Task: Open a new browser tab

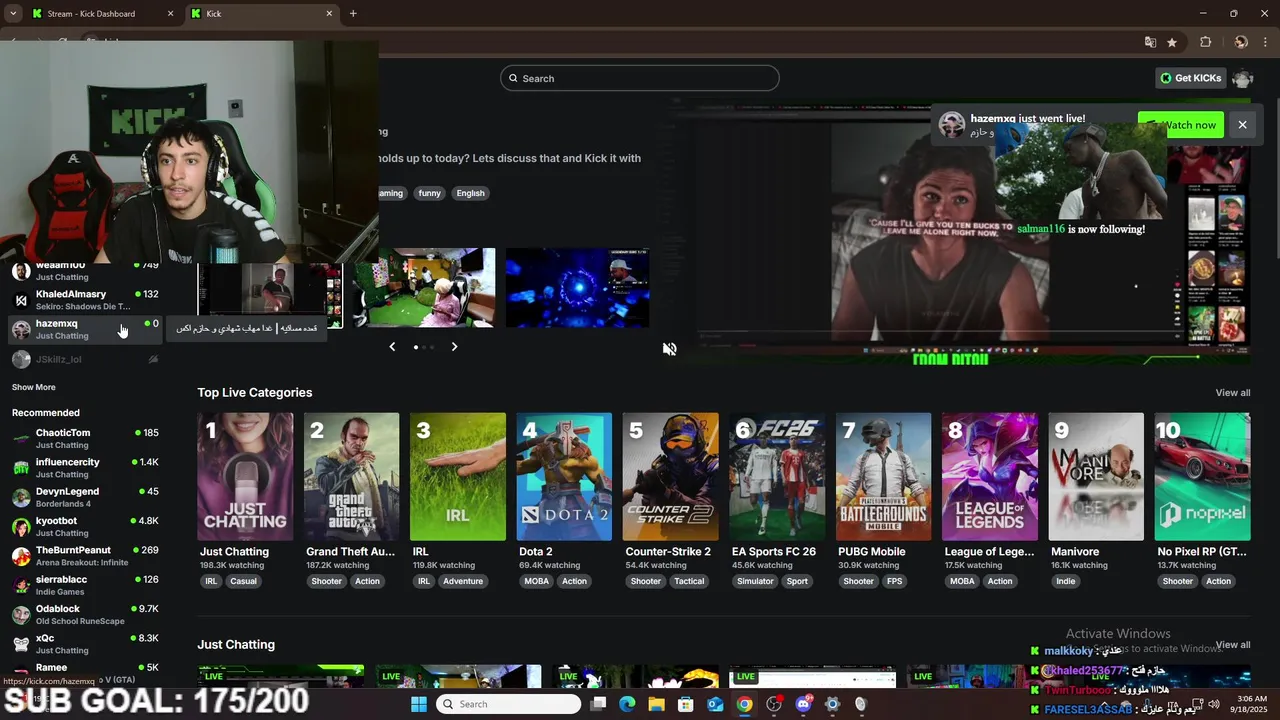Action: (353, 13)
